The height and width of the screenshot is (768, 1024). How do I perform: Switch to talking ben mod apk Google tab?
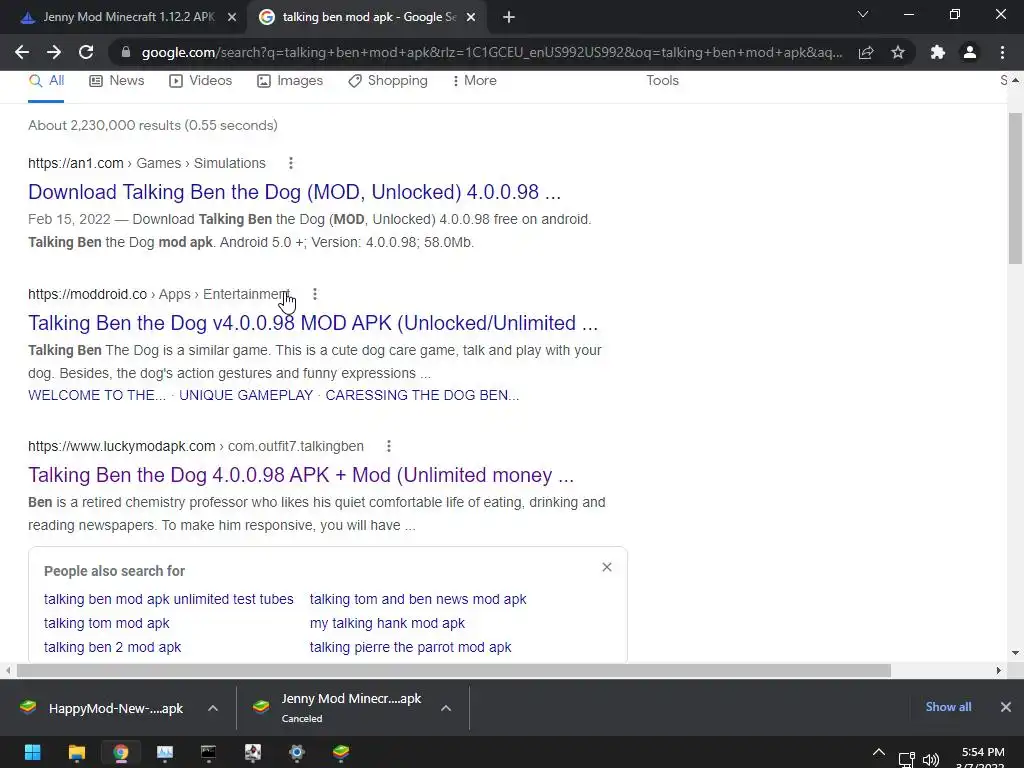pyautogui.click(x=366, y=18)
